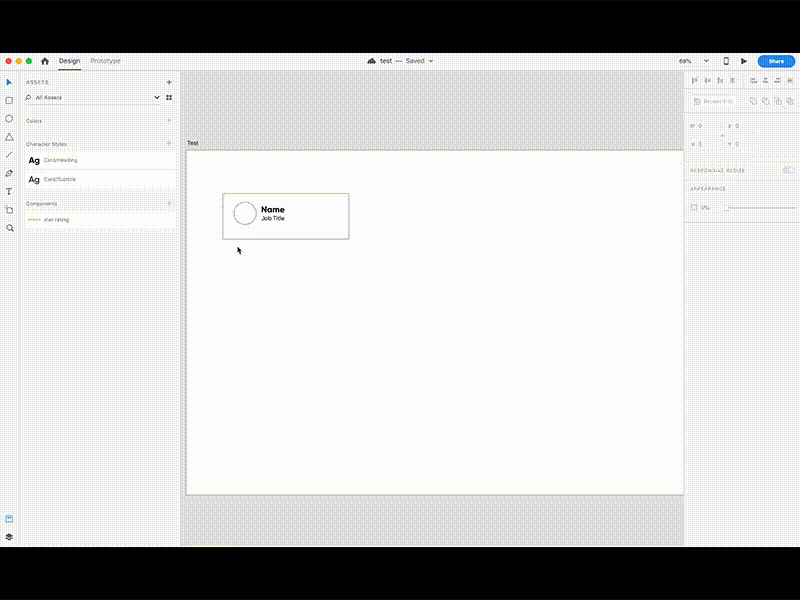Click the Colors section heading
Viewport: 800px width, 600px height.
pos(34,121)
